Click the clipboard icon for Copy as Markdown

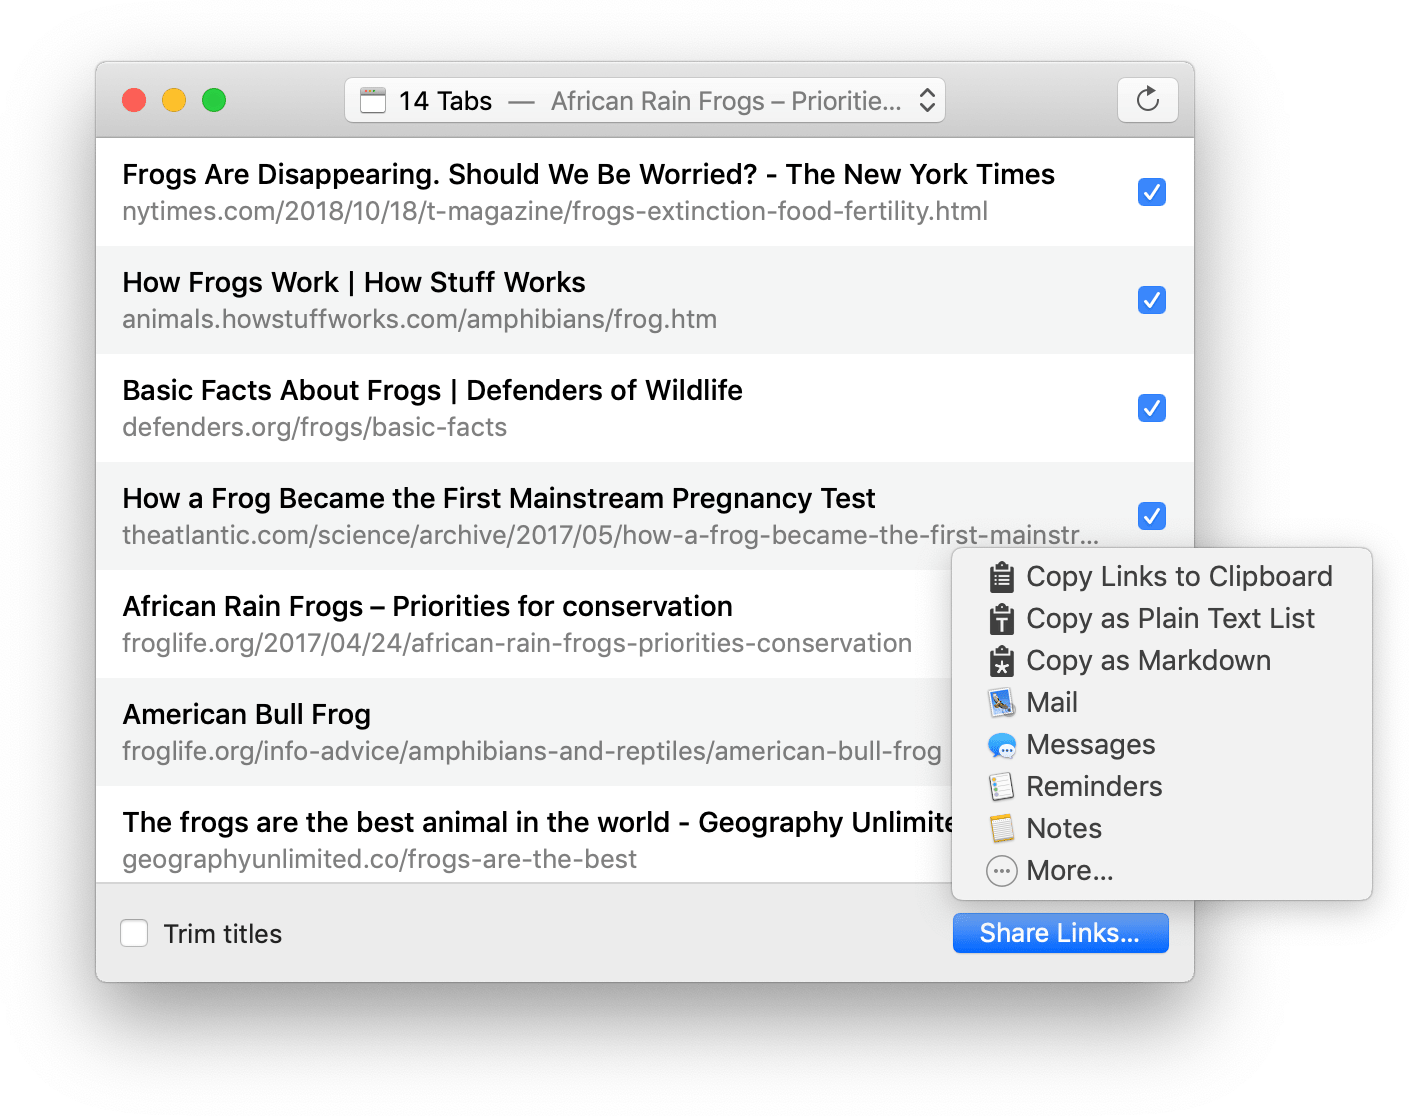tap(1001, 661)
